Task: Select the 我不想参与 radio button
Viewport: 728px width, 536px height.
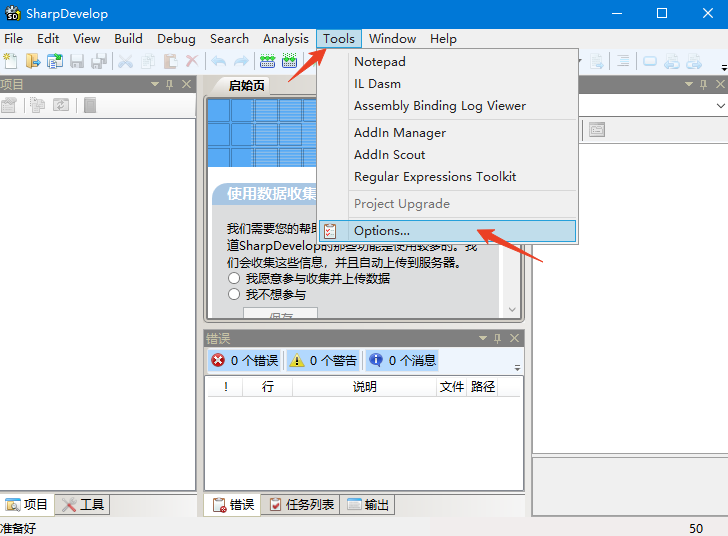Action: (x=234, y=294)
